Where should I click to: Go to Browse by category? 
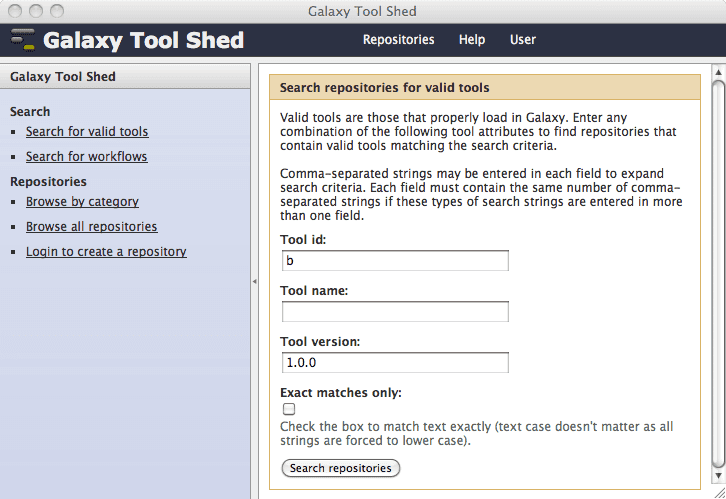pyautogui.click(x=82, y=202)
